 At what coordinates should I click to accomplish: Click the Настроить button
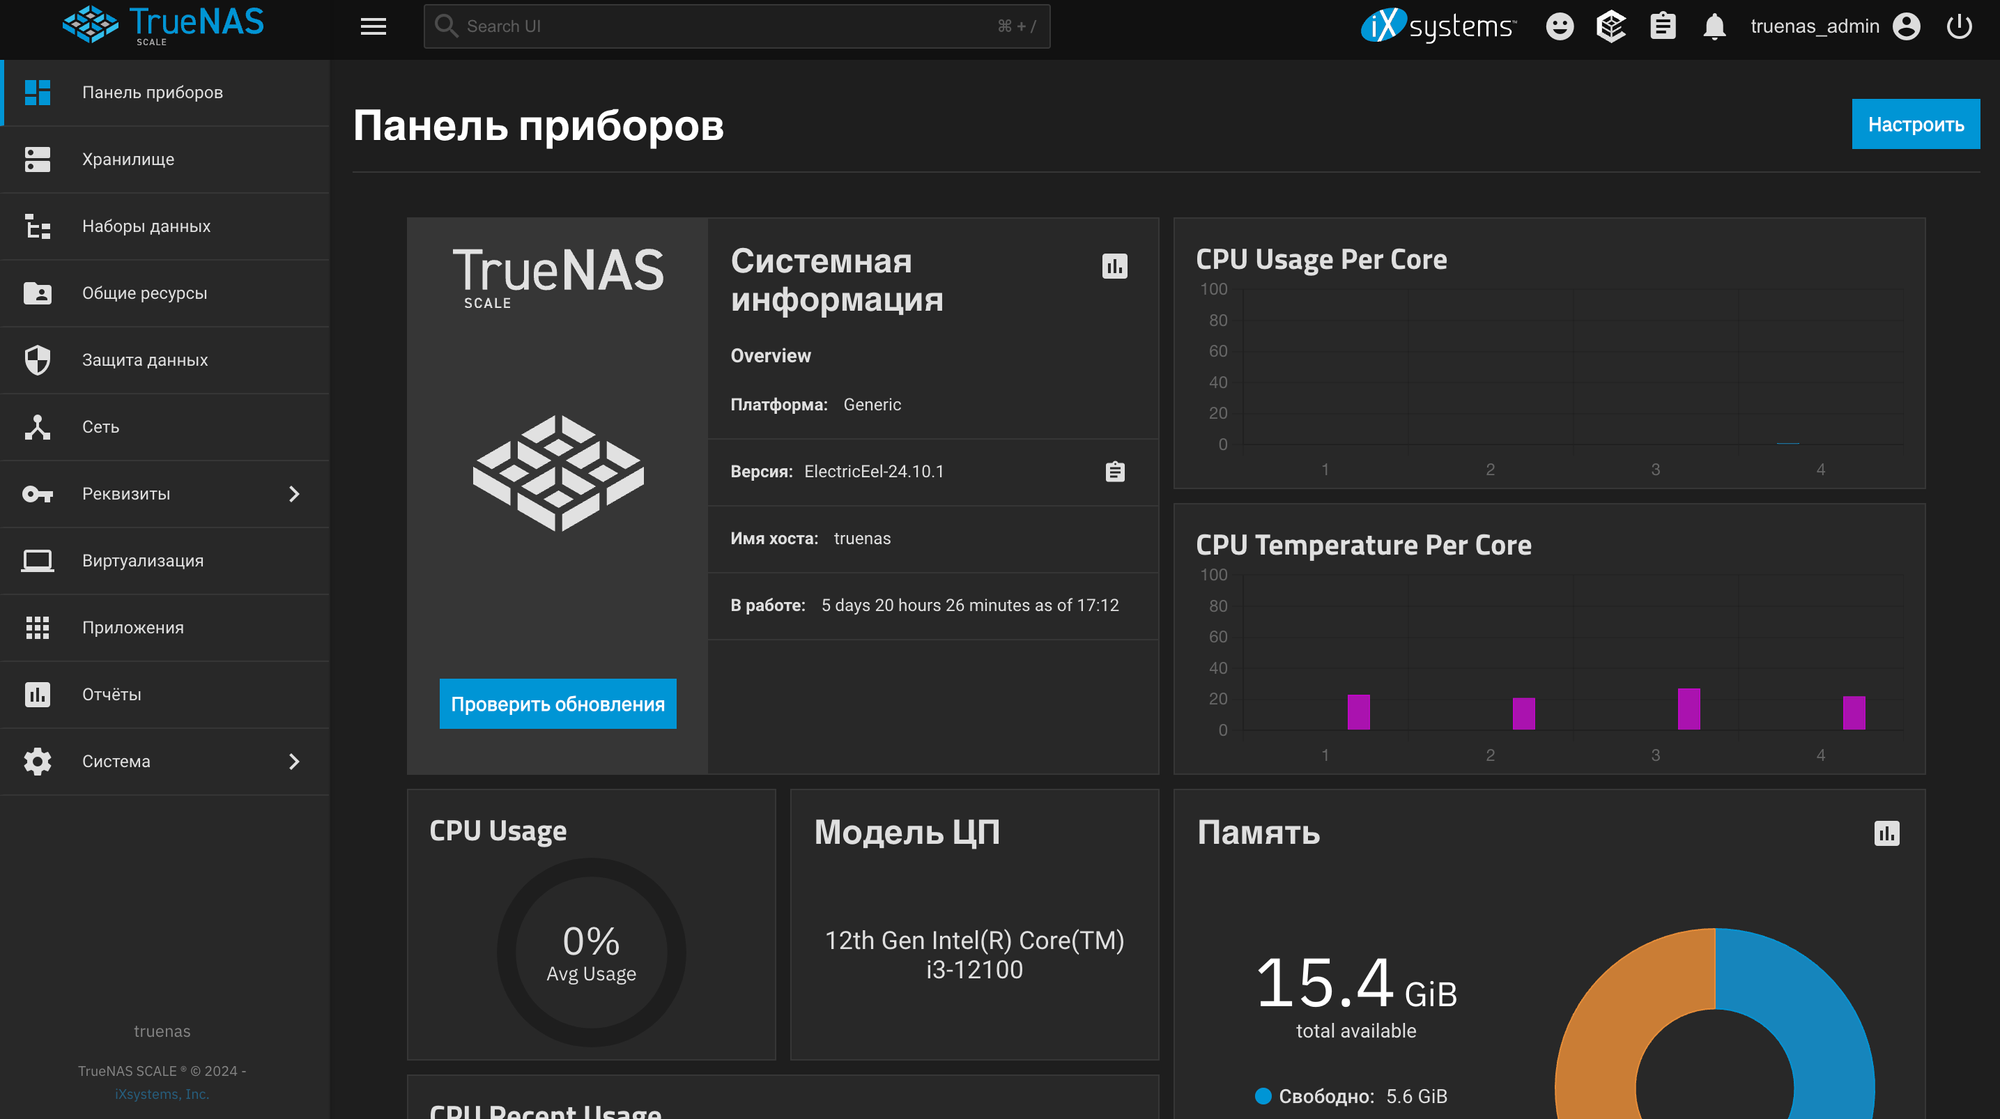[1915, 124]
